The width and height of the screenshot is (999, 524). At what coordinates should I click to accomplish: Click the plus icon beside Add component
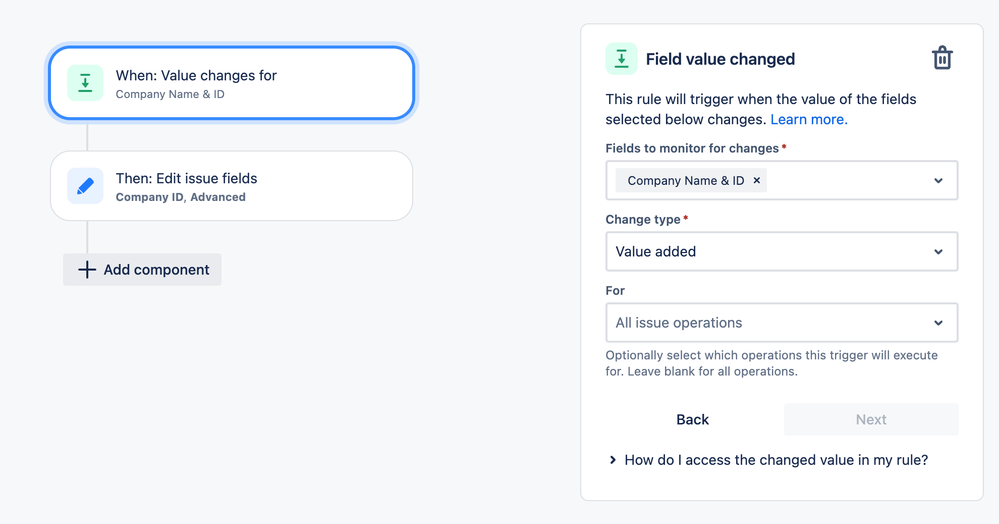[87, 270]
